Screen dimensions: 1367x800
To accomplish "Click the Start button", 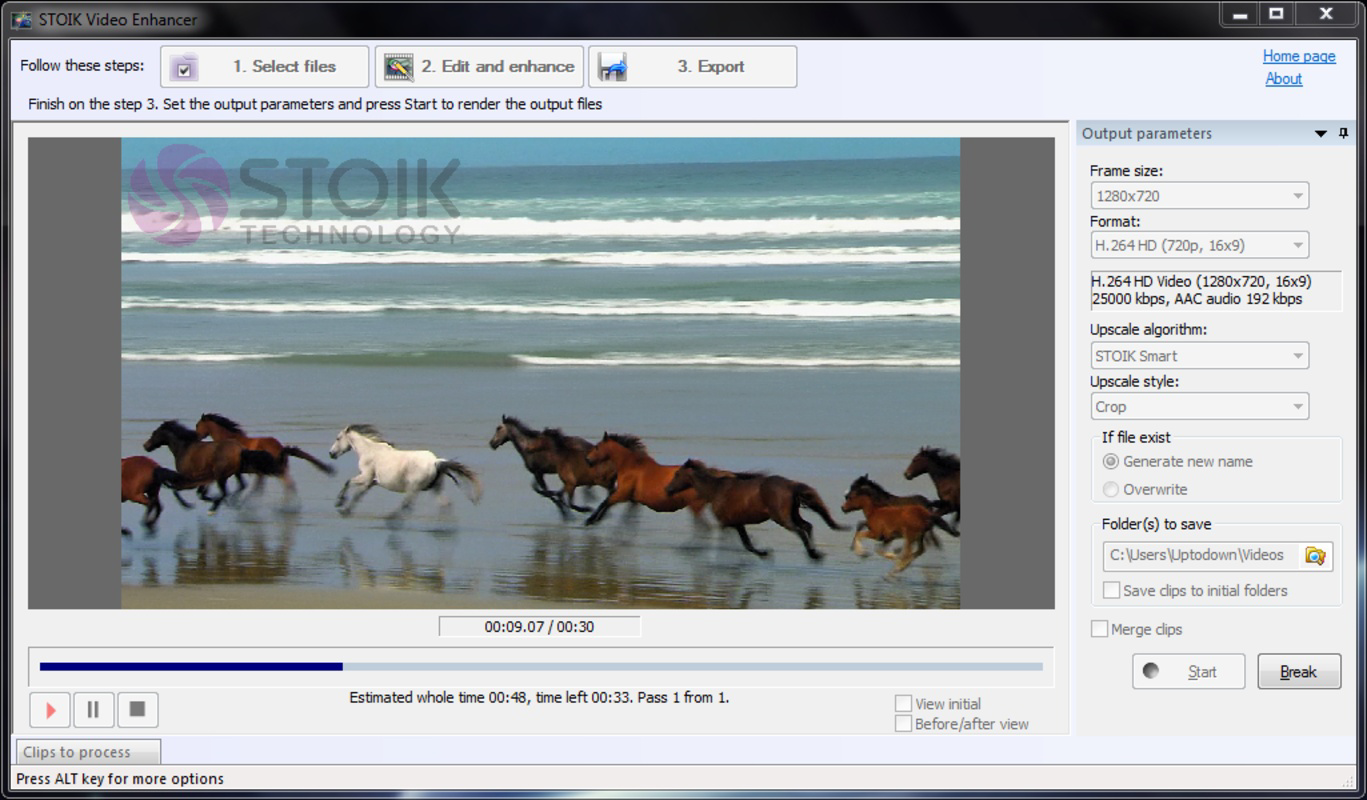I will point(1188,672).
